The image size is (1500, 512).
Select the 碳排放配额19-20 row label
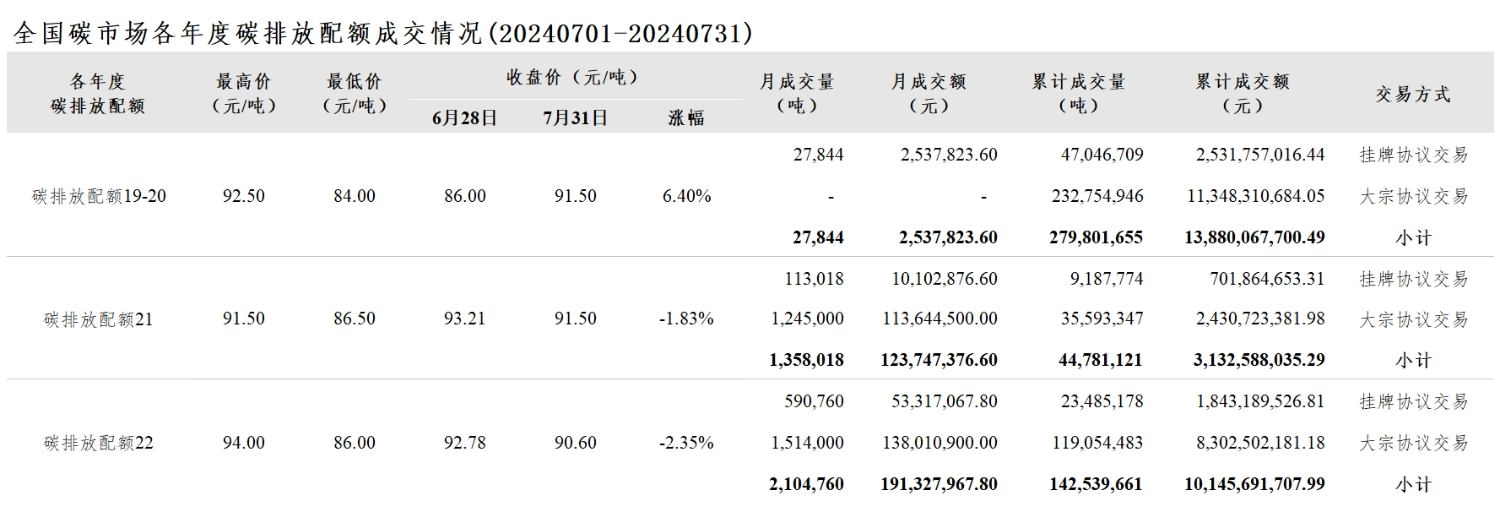tap(99, 196)
